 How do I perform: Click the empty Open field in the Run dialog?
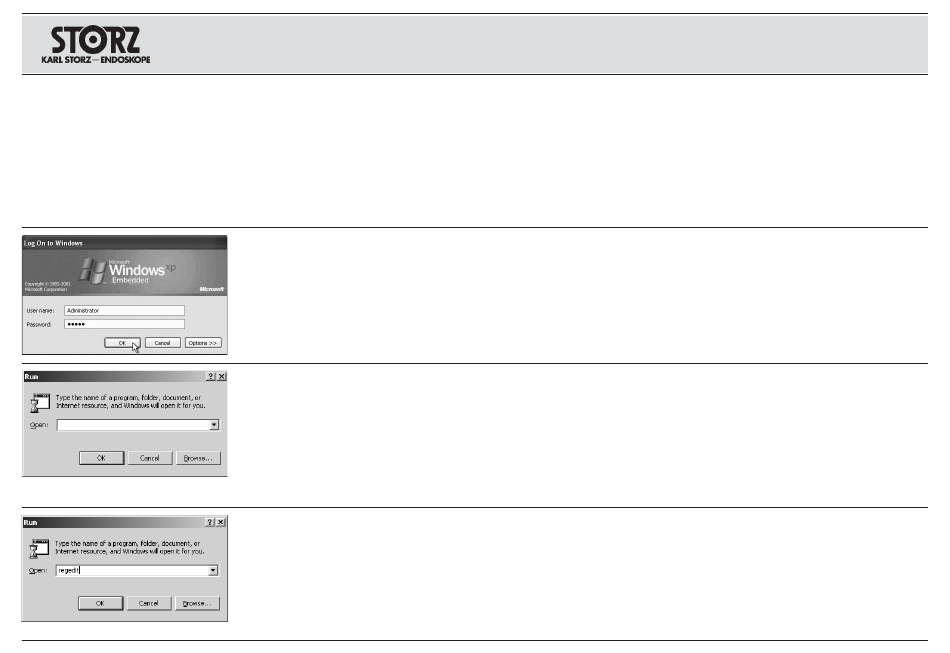coord(133,425)
